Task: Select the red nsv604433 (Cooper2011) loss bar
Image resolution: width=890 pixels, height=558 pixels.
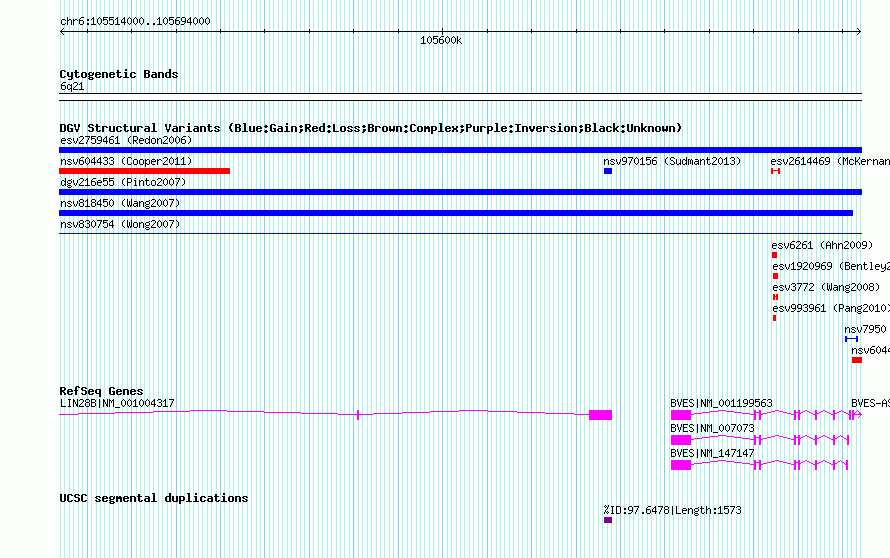Action: (144, 171)
